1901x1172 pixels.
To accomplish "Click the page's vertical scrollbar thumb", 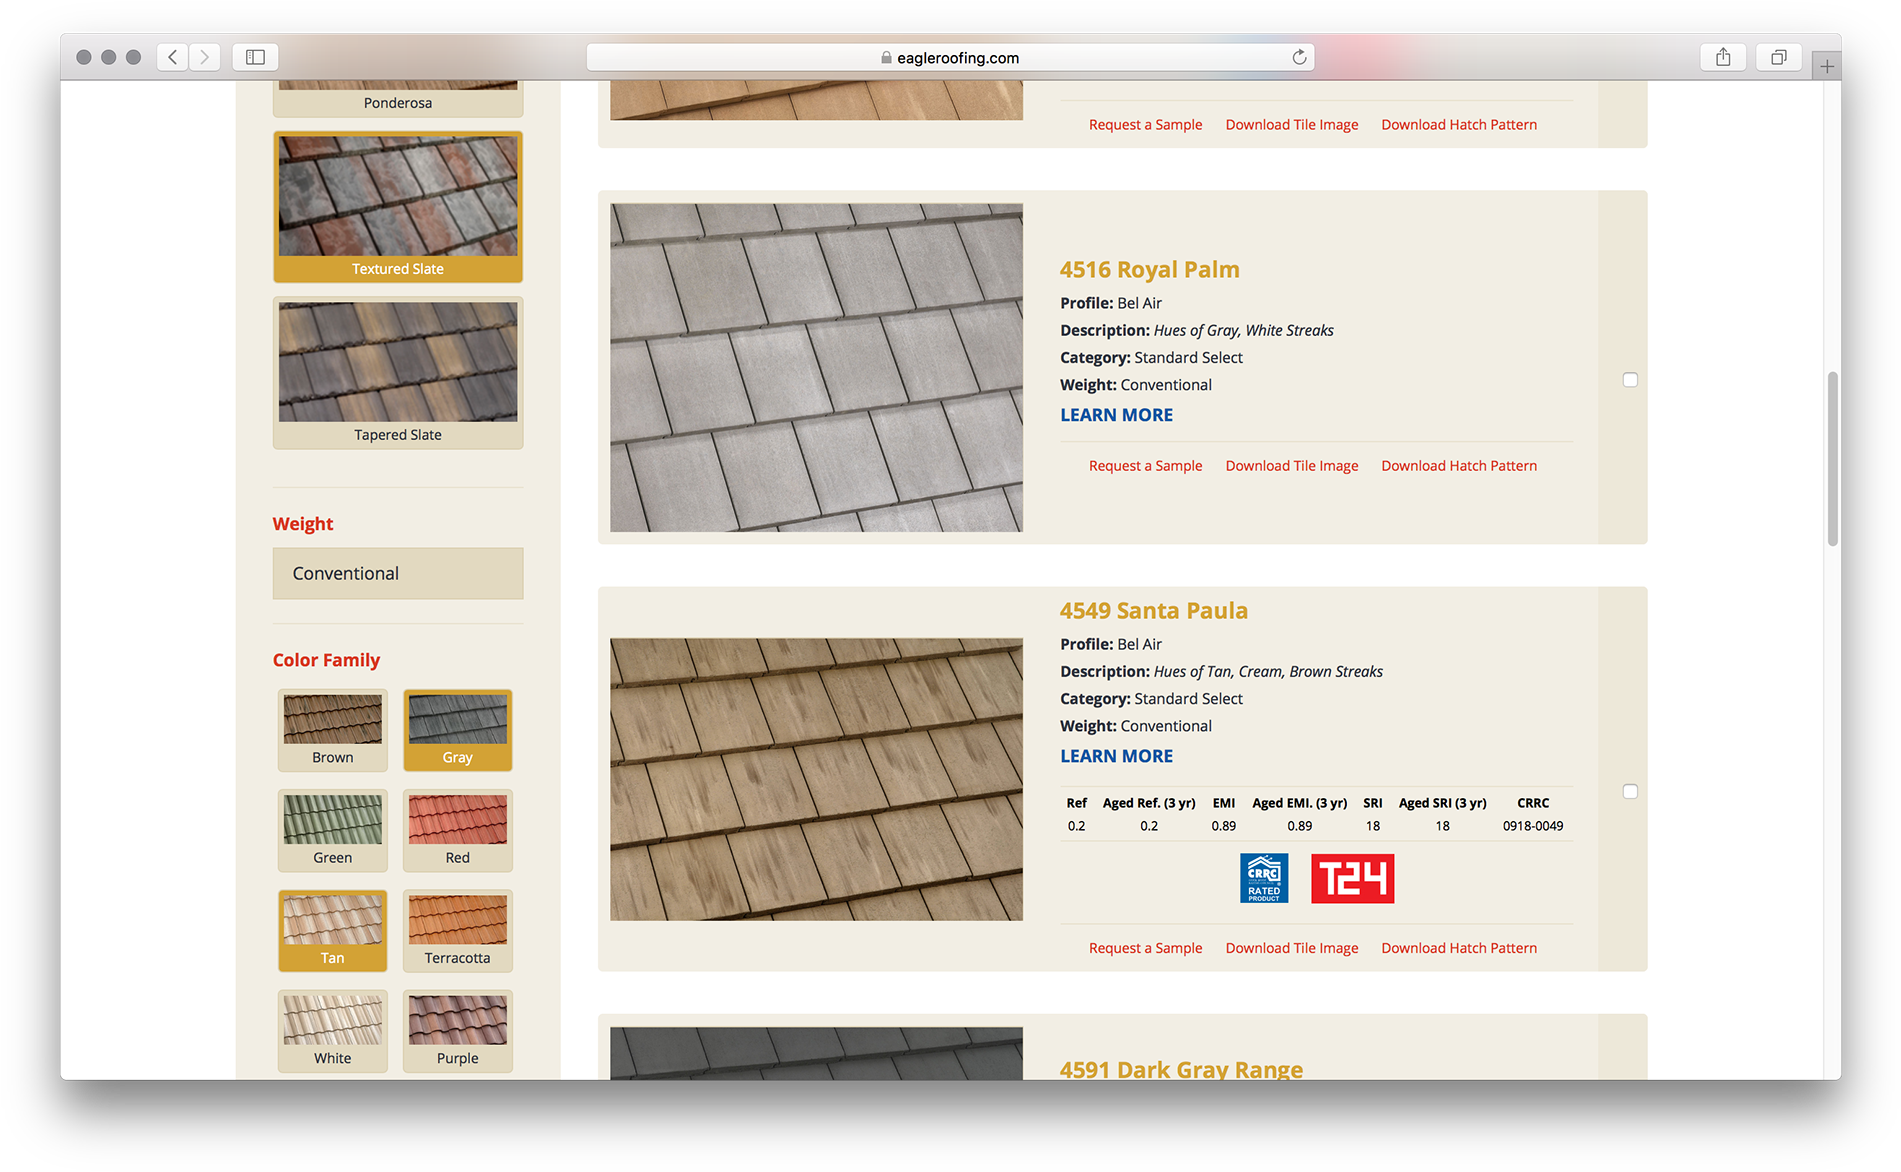I will pos(1832,459).
